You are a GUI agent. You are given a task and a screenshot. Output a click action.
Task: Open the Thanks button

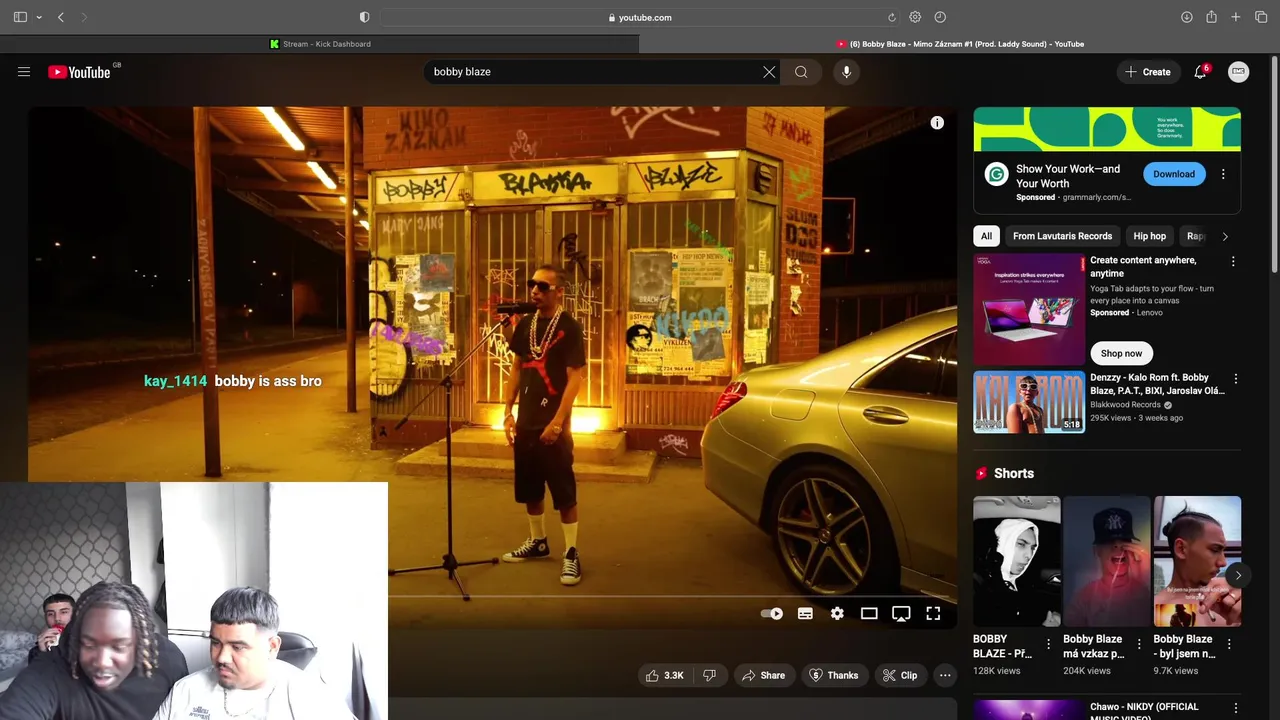coord(833,676)
